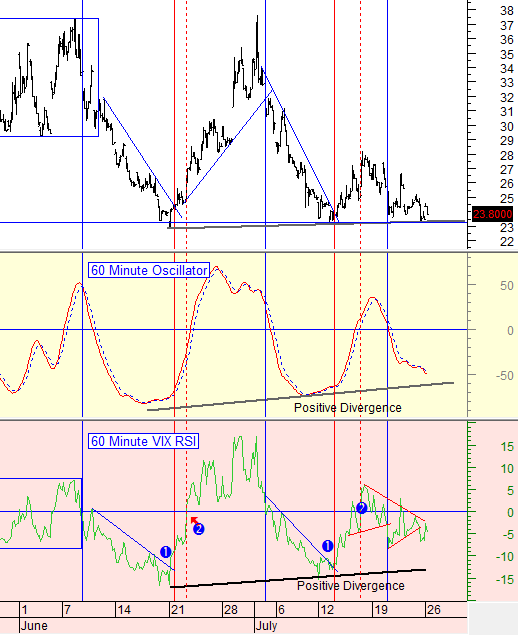Click the June 28 date on the time axis
The width and height of the screenshot is (518, 635).
[x=230, y=609]
